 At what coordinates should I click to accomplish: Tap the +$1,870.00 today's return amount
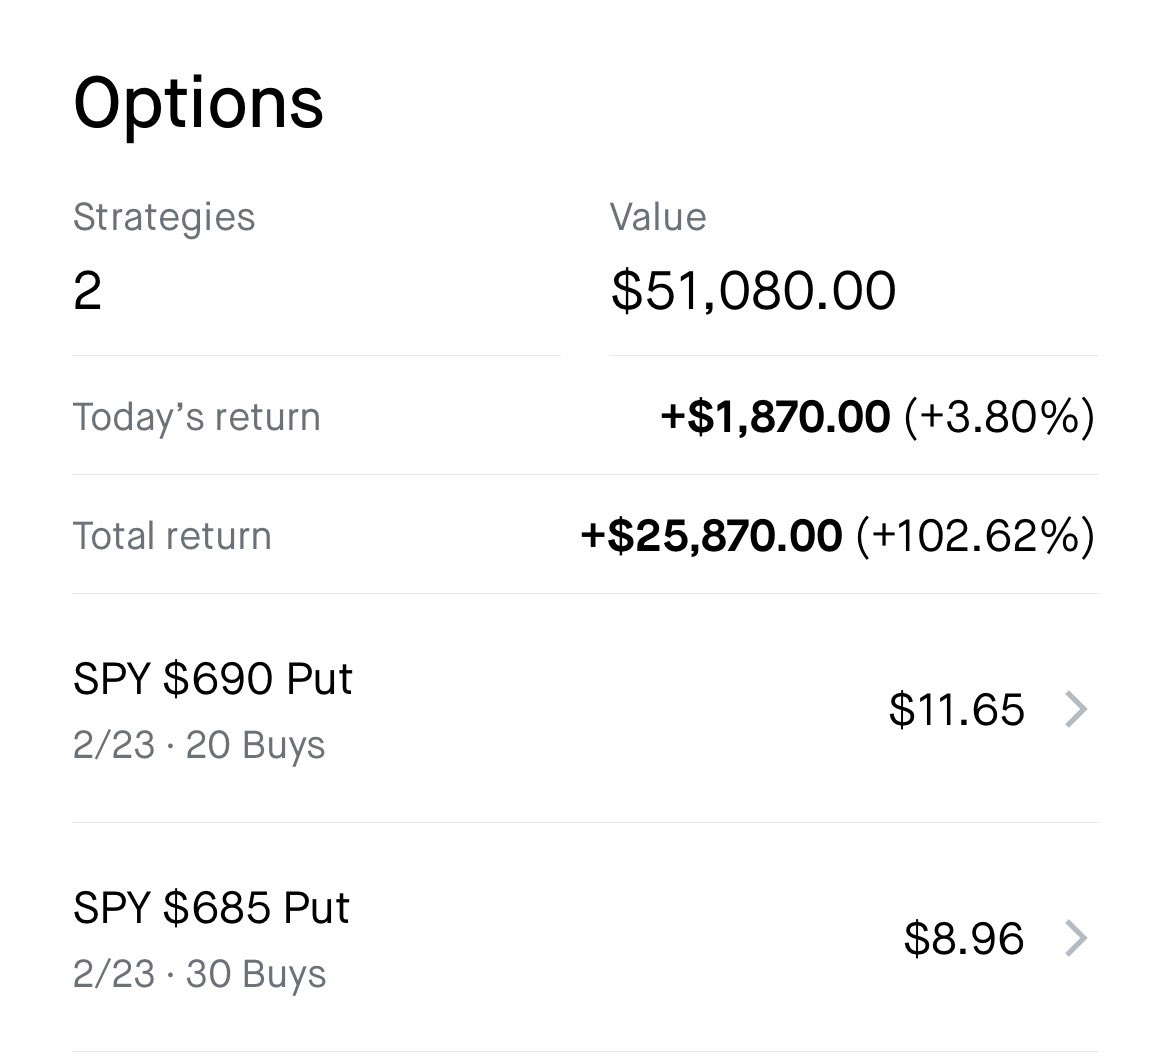tap(775, 417)
